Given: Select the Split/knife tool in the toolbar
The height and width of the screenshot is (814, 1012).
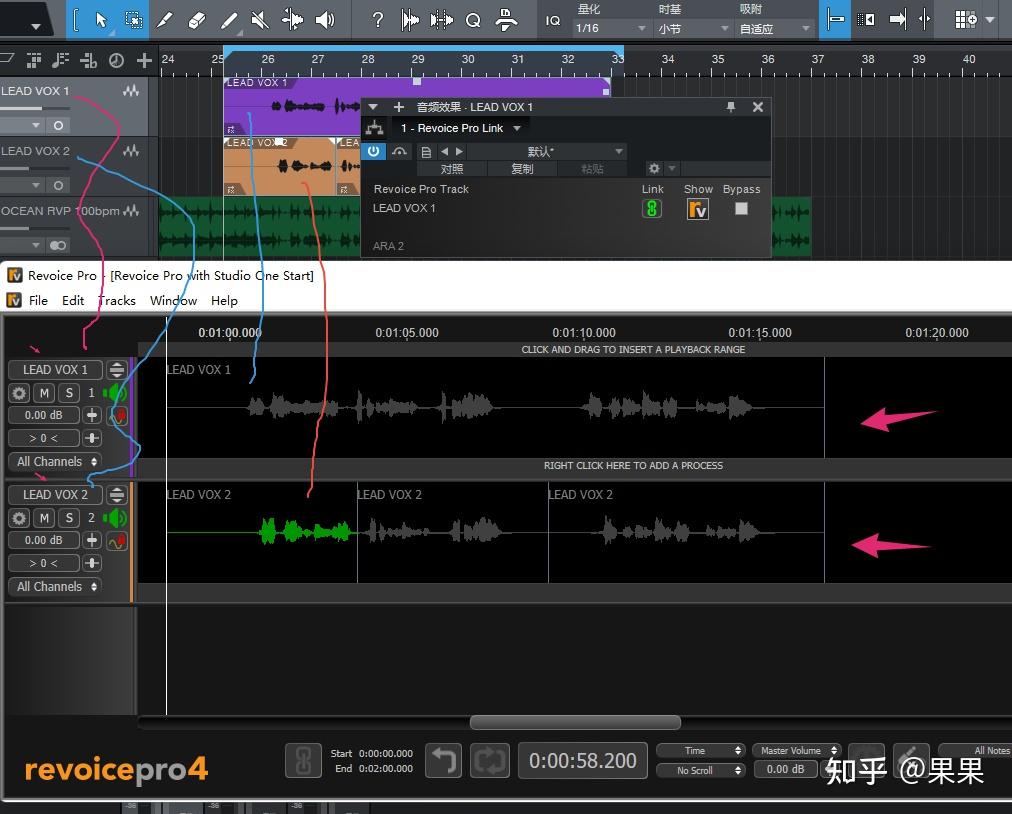Looking at the screenshot, I should coord(165,20).
